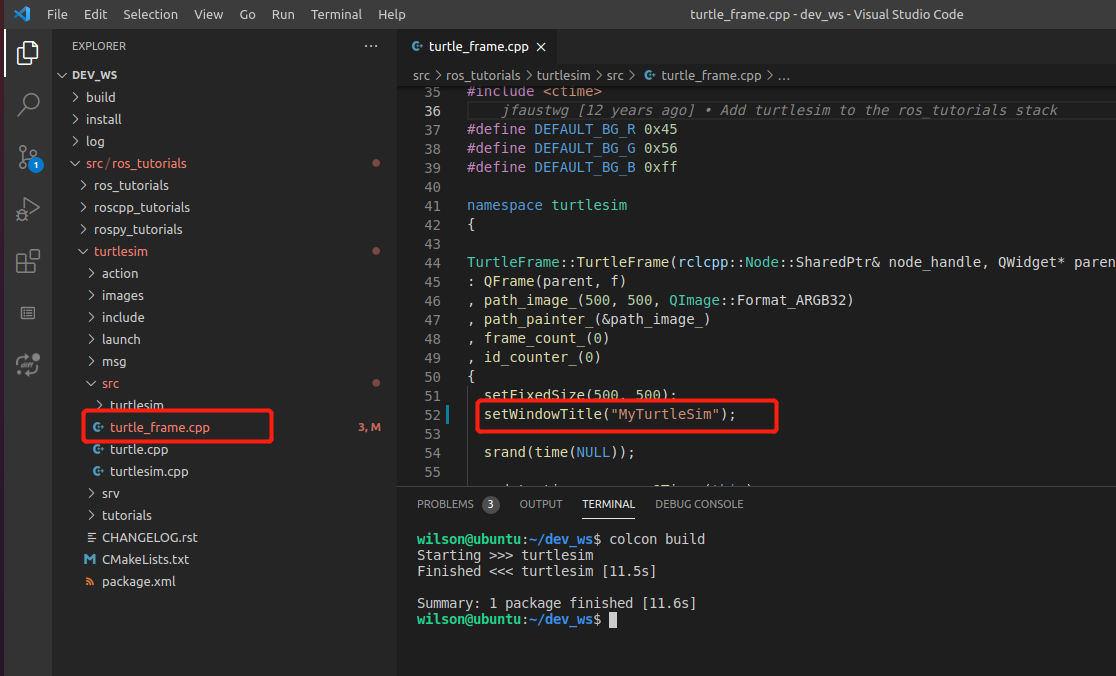Open the Run menu
This screenshot has height=676, width=1116.
[x=283, y=14]
